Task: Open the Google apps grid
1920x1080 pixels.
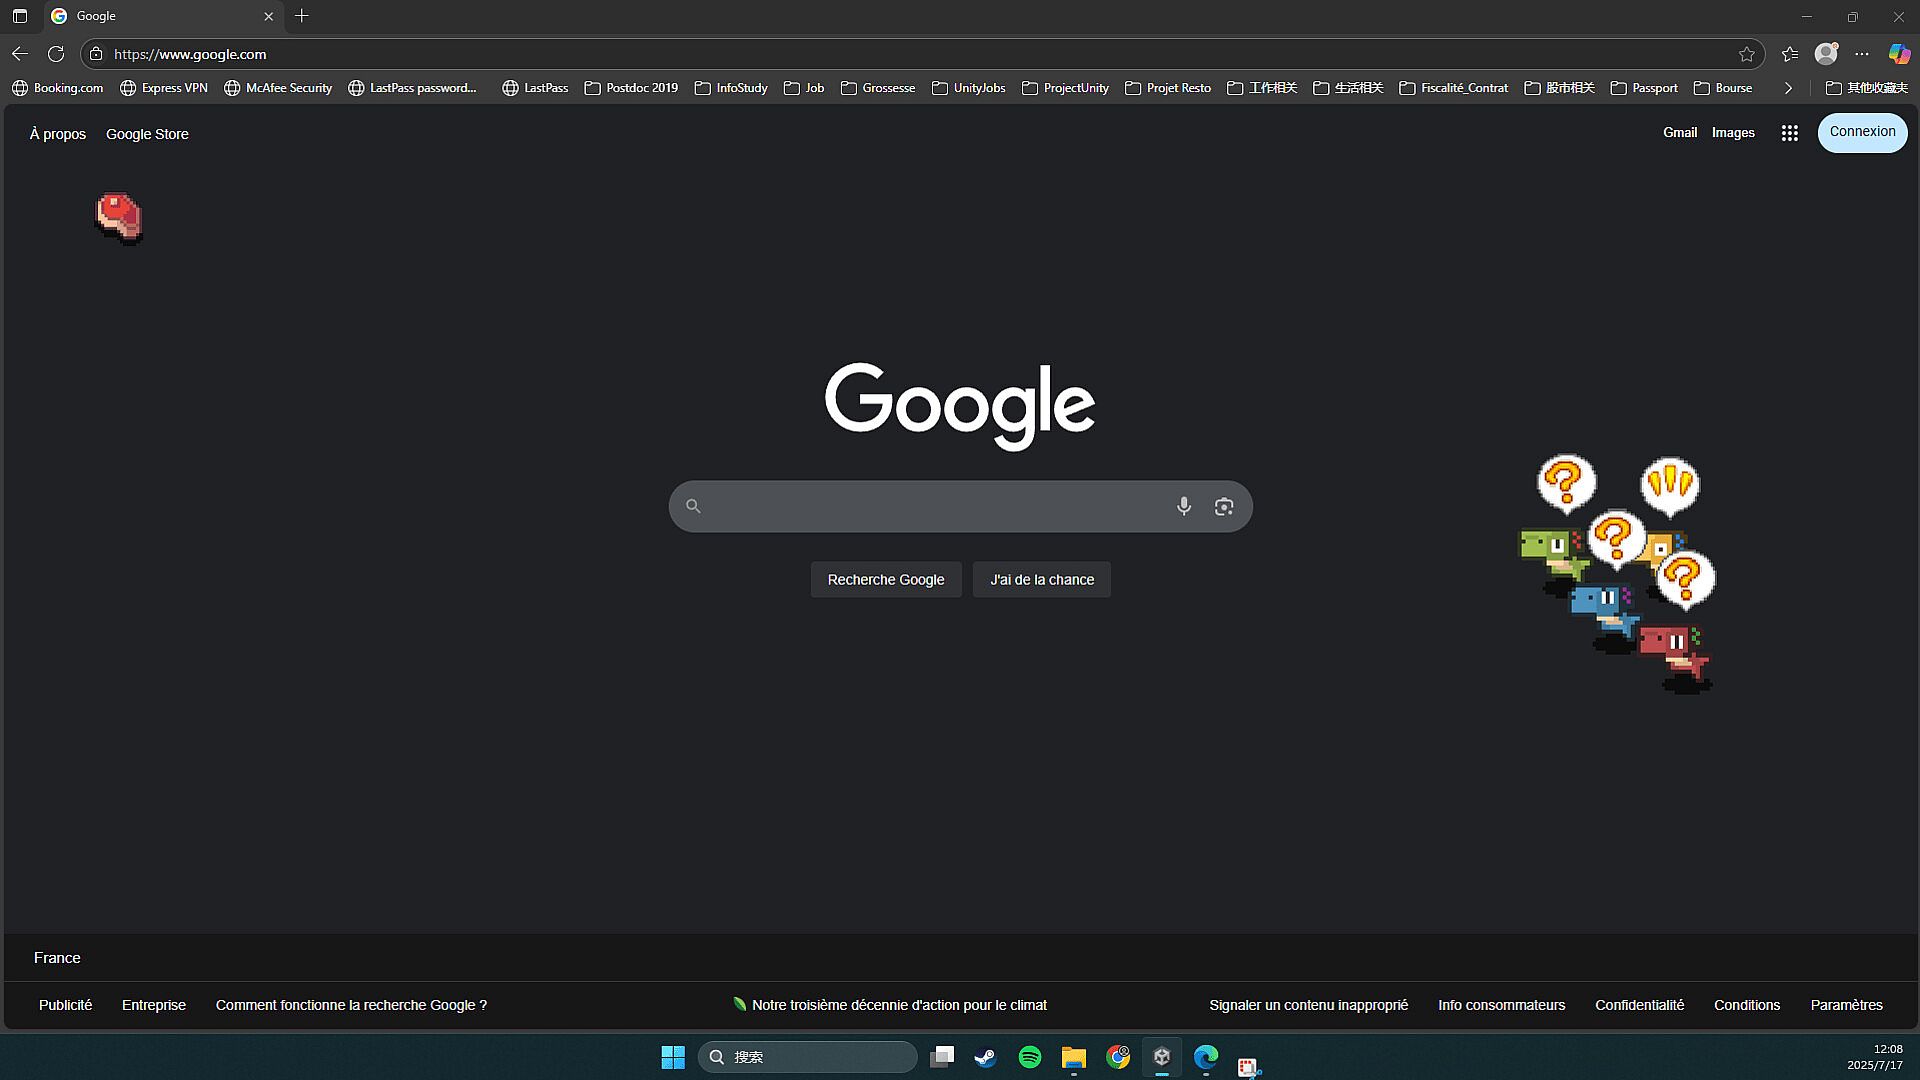Action: click(1789, 133)
